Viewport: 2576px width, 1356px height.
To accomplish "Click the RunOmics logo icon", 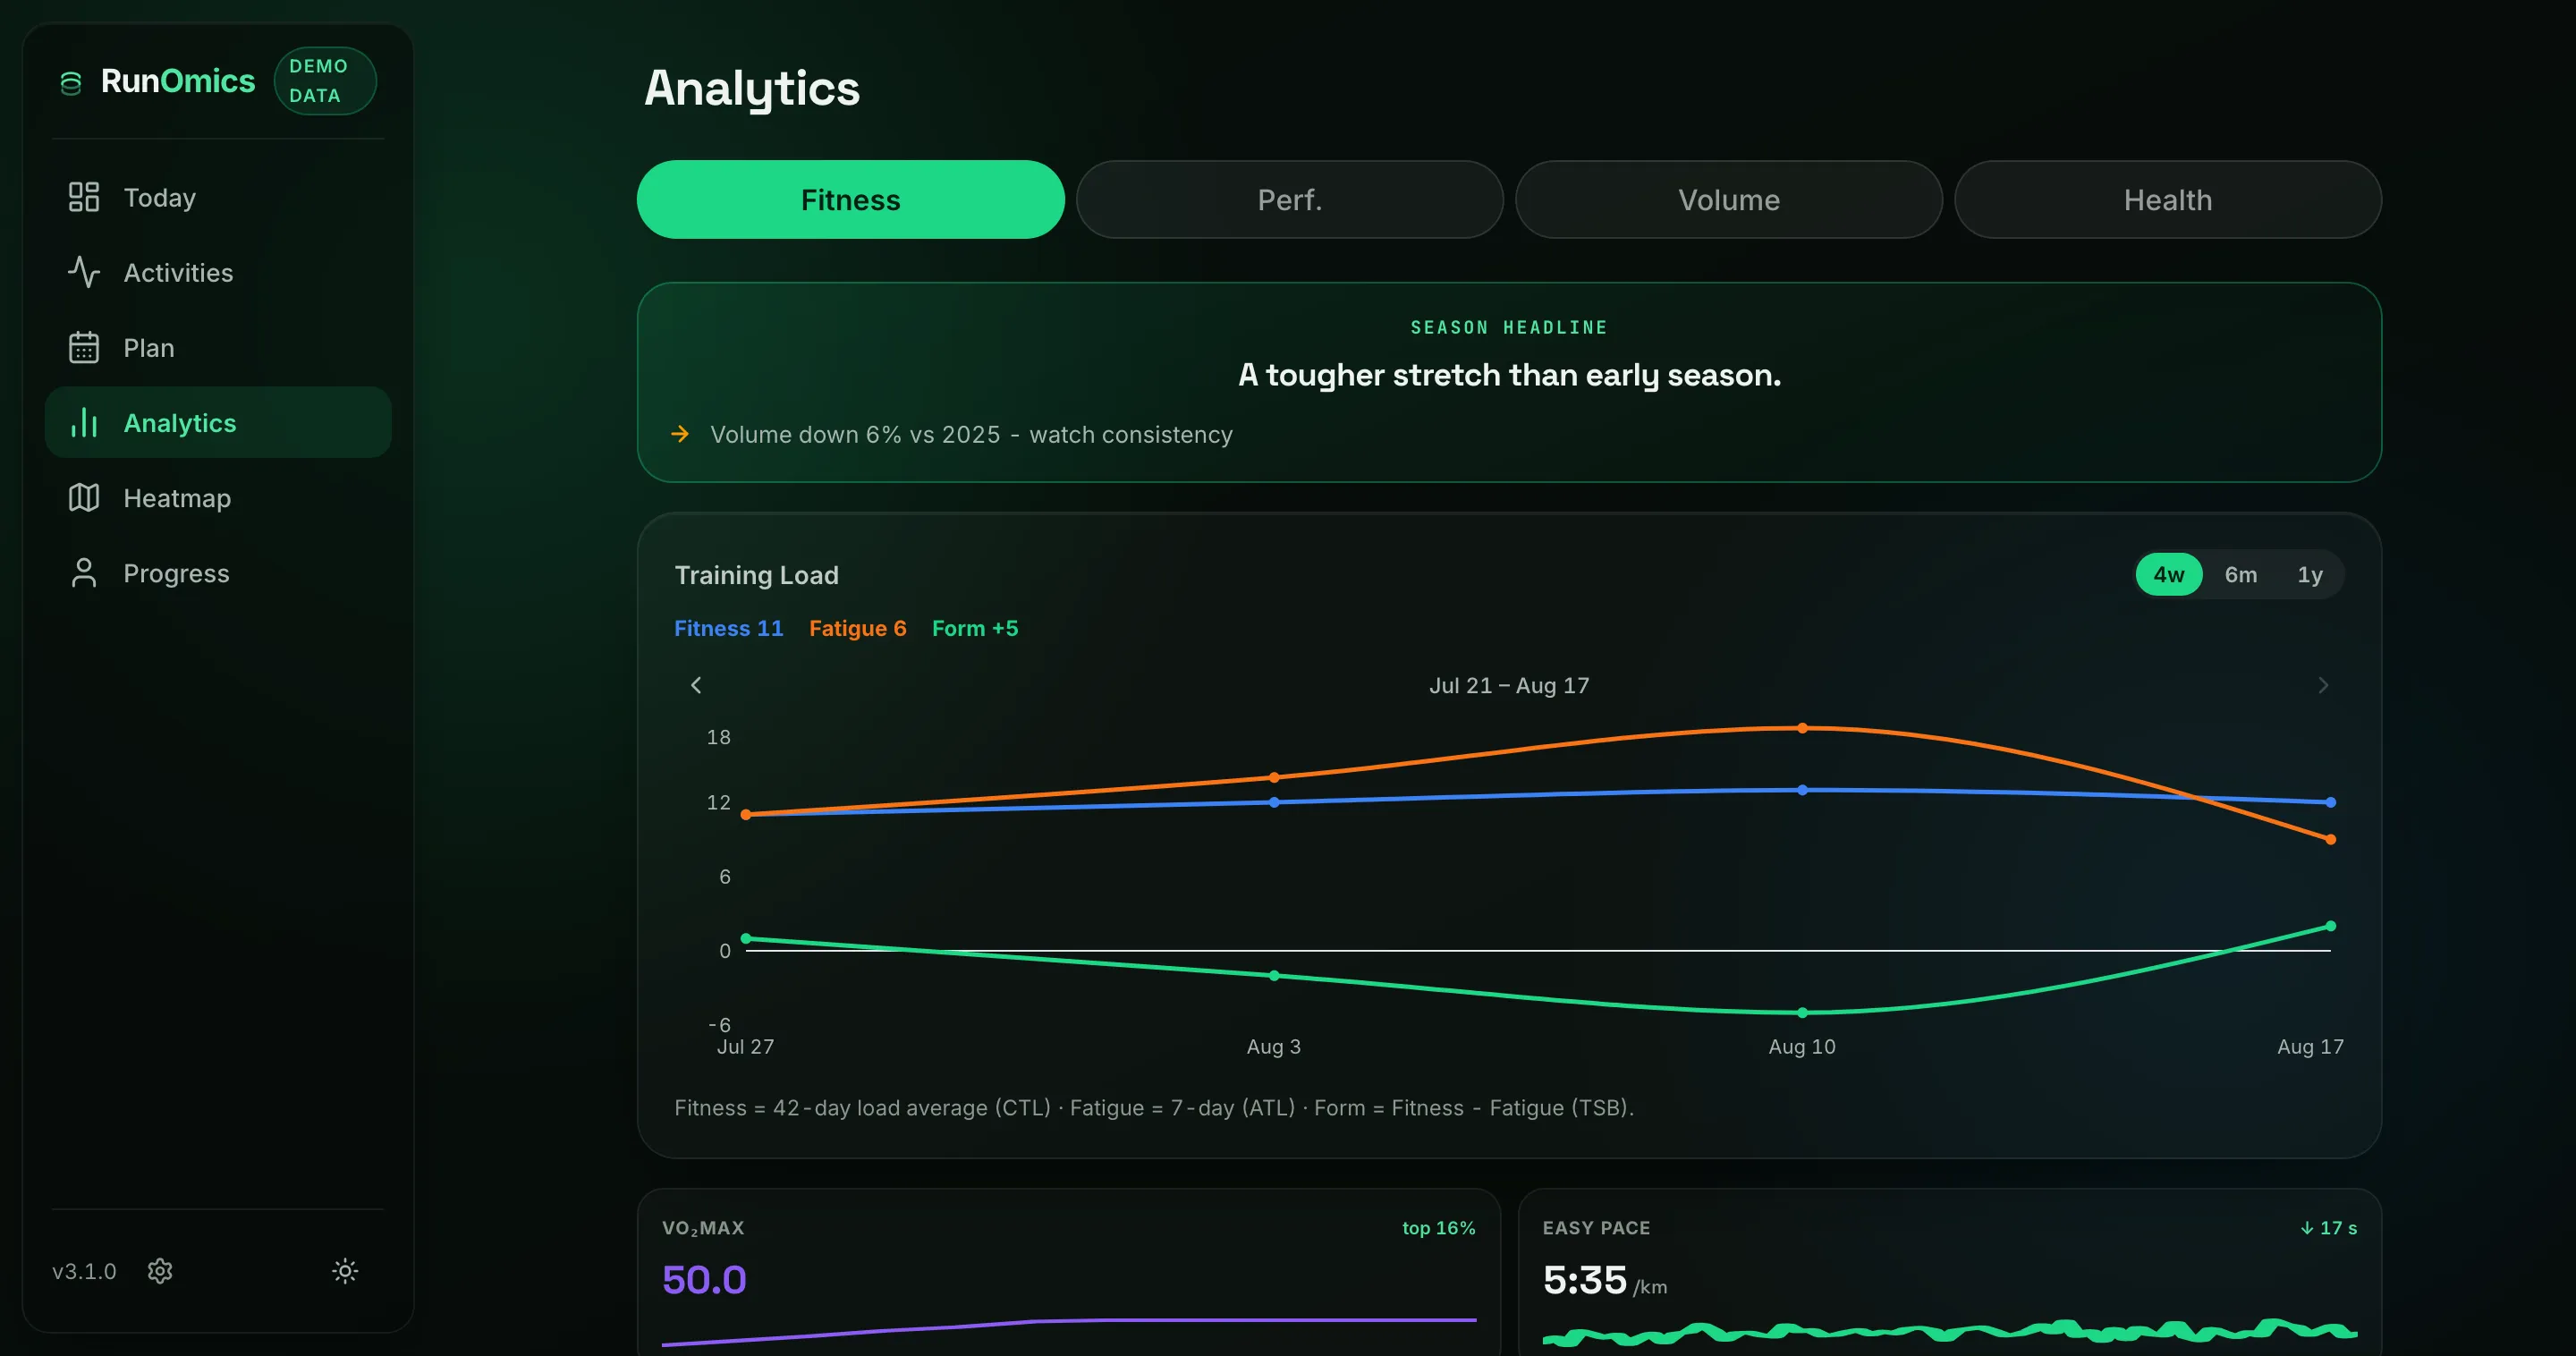I will click(x=70, y=83).
